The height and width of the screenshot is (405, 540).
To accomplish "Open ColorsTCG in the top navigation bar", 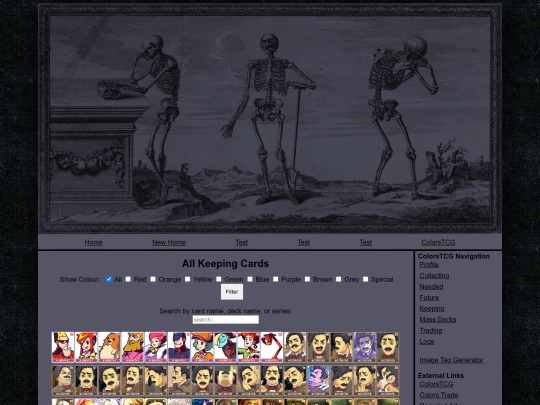I will point(438,242).
